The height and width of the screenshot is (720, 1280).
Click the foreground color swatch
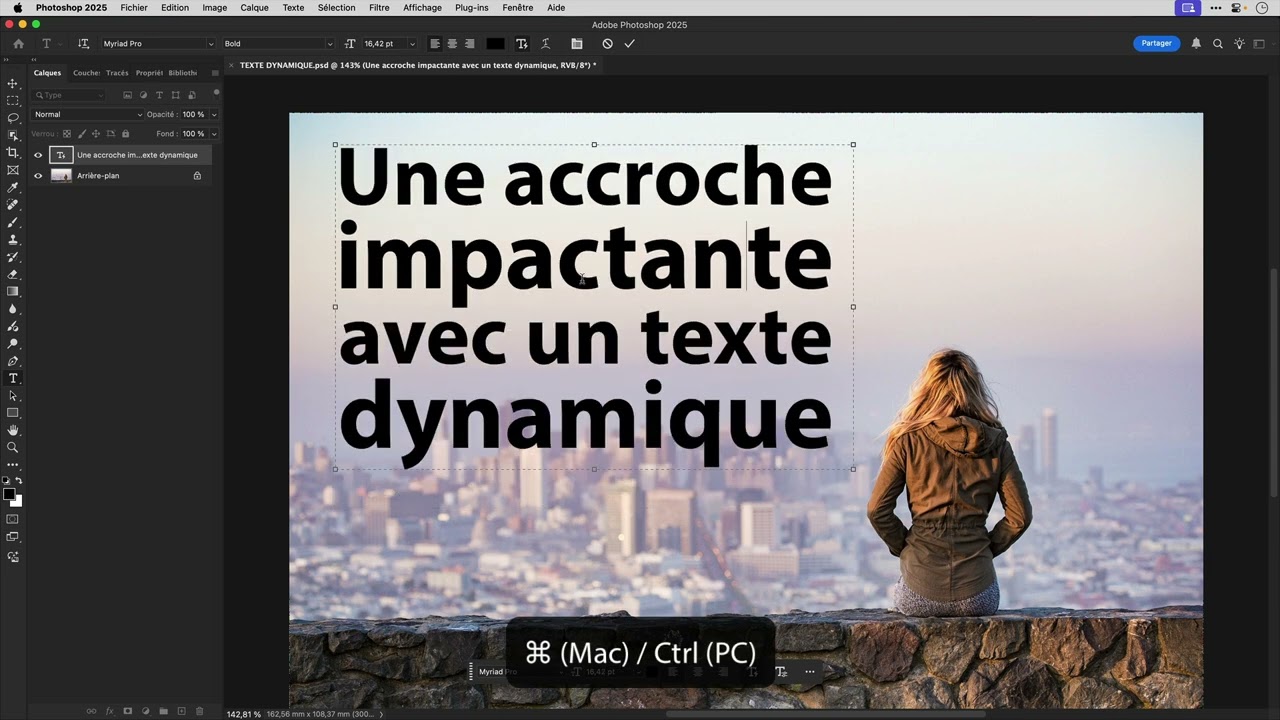click(x=9, y=494)
